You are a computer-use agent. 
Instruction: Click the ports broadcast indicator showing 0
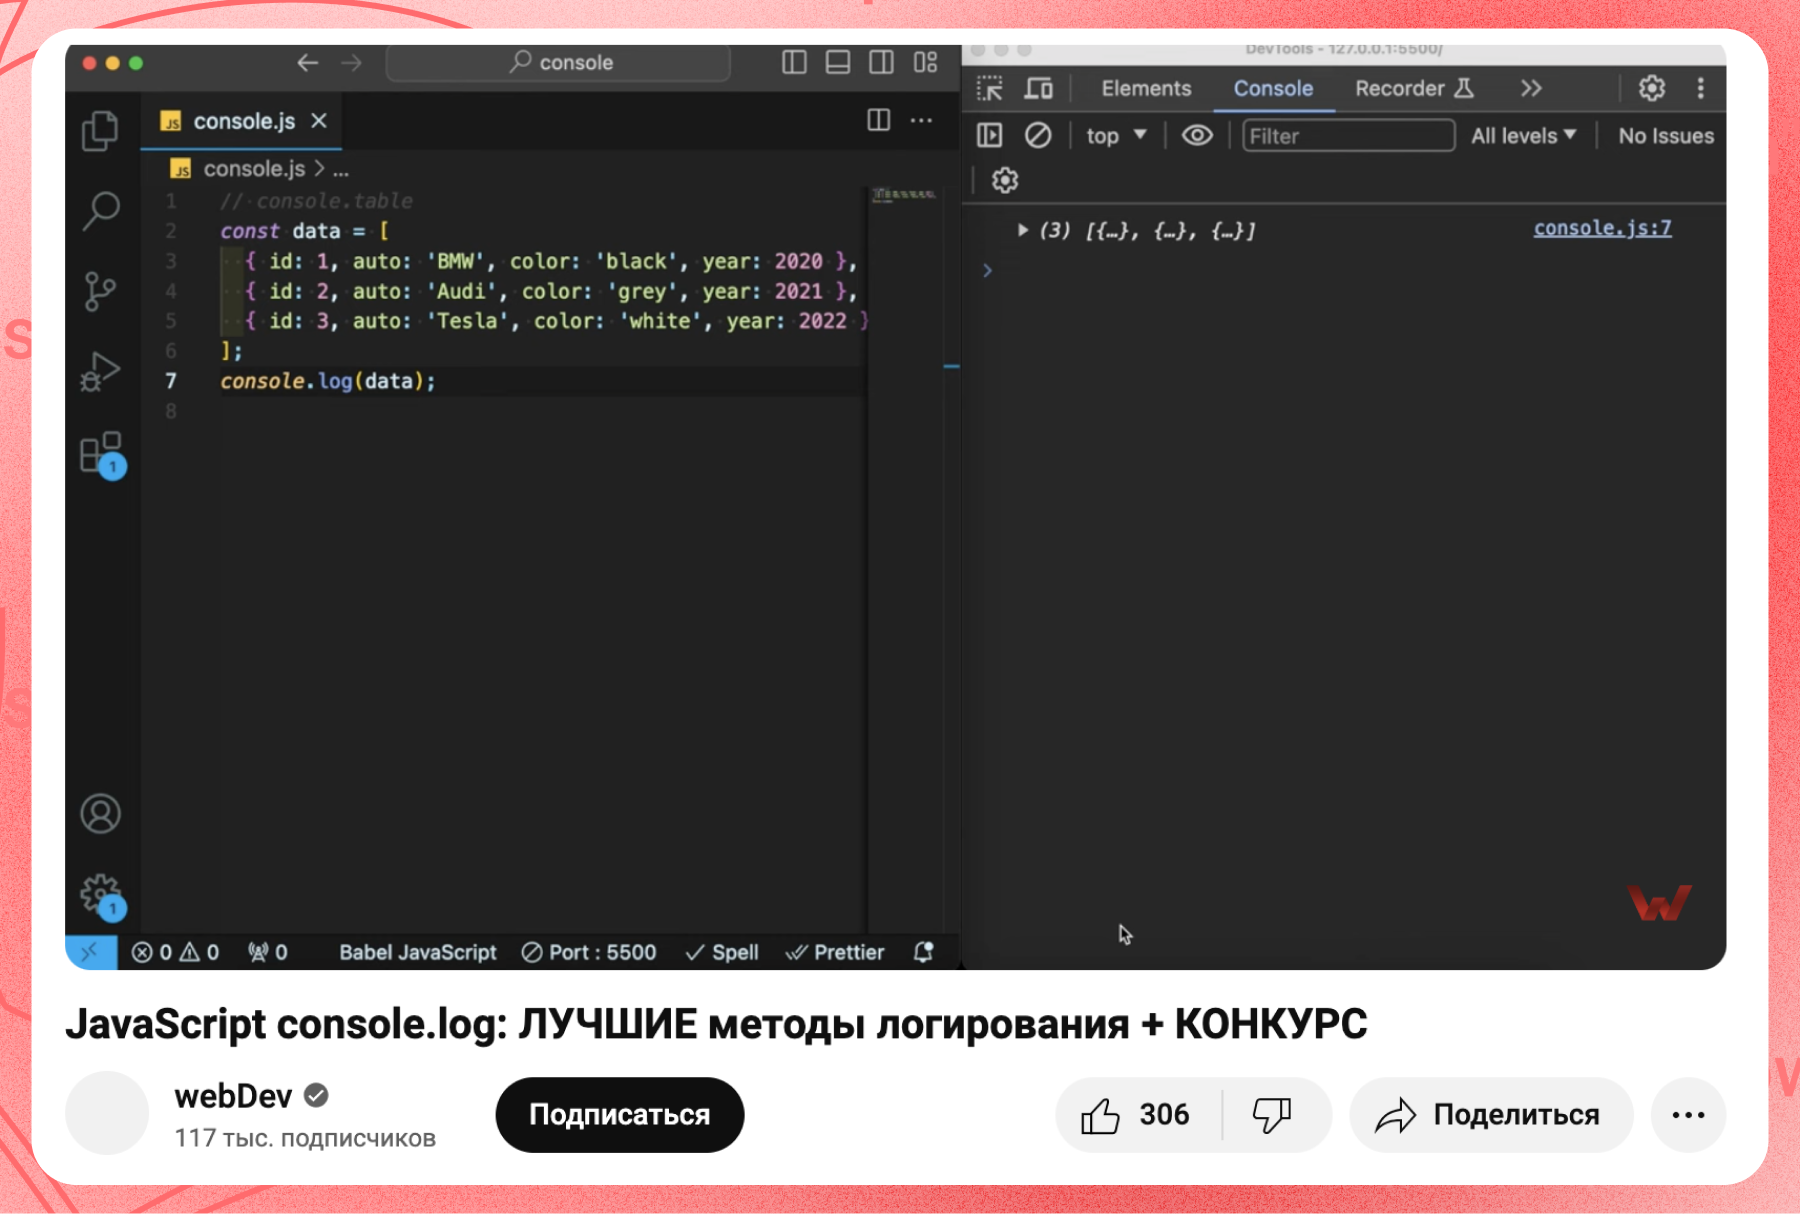click(x=267, y=952)
